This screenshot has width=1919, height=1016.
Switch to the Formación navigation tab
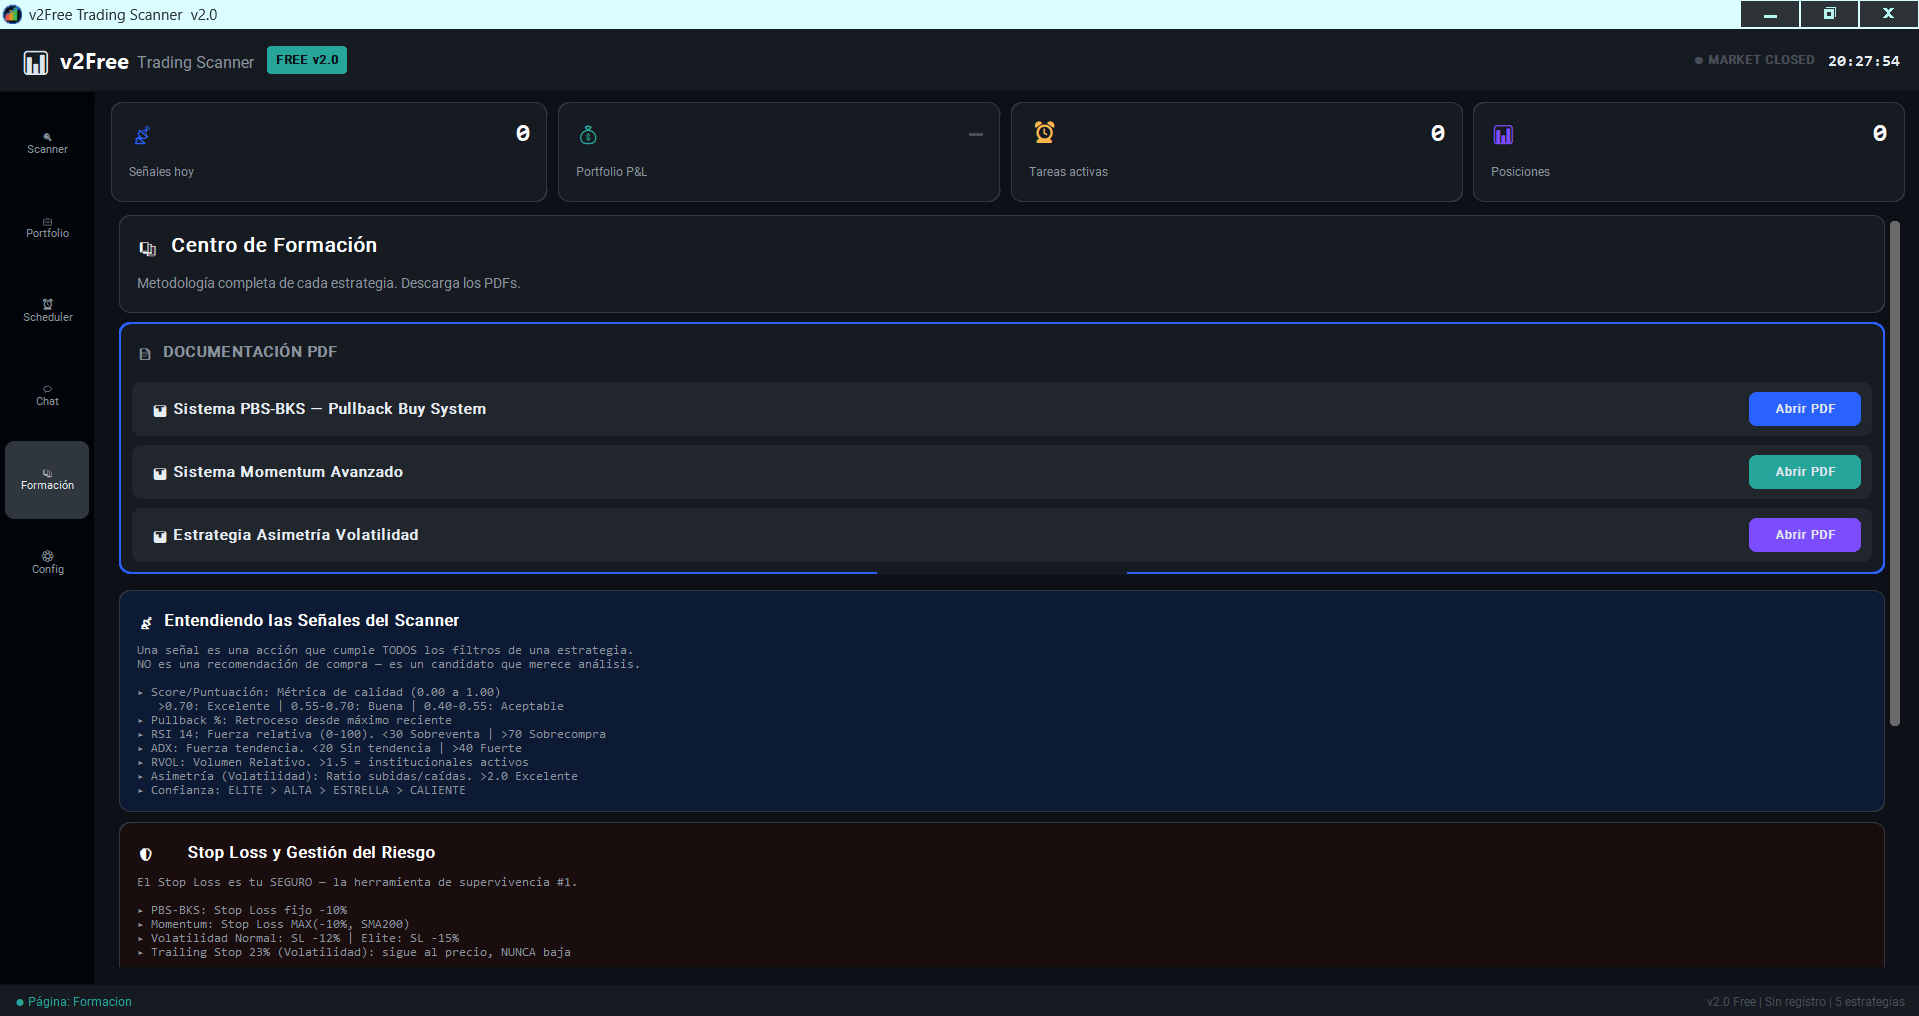[47, 480]
